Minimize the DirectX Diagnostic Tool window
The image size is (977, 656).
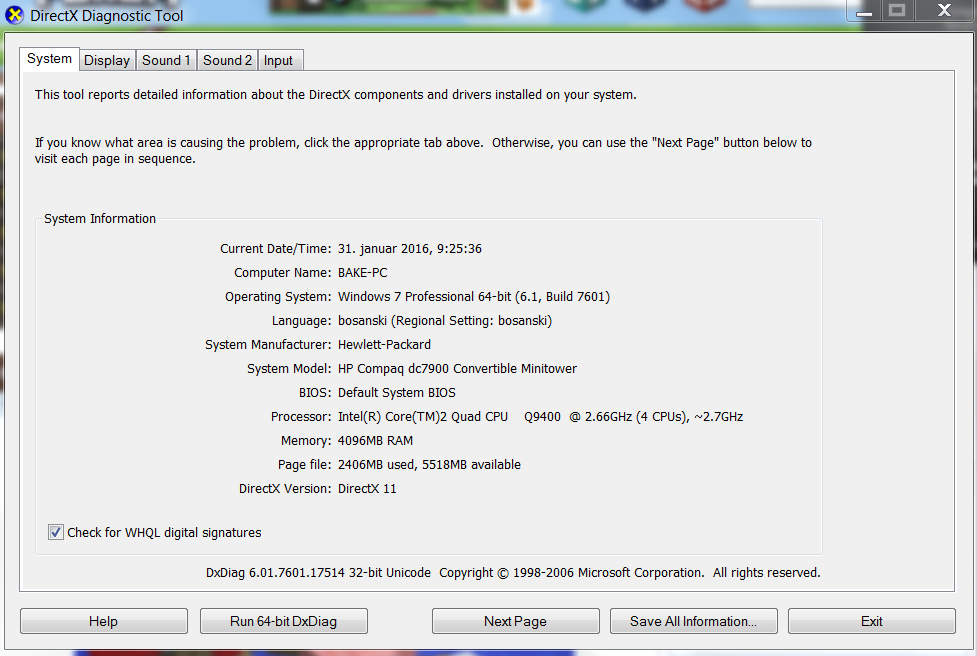point(864,11)
